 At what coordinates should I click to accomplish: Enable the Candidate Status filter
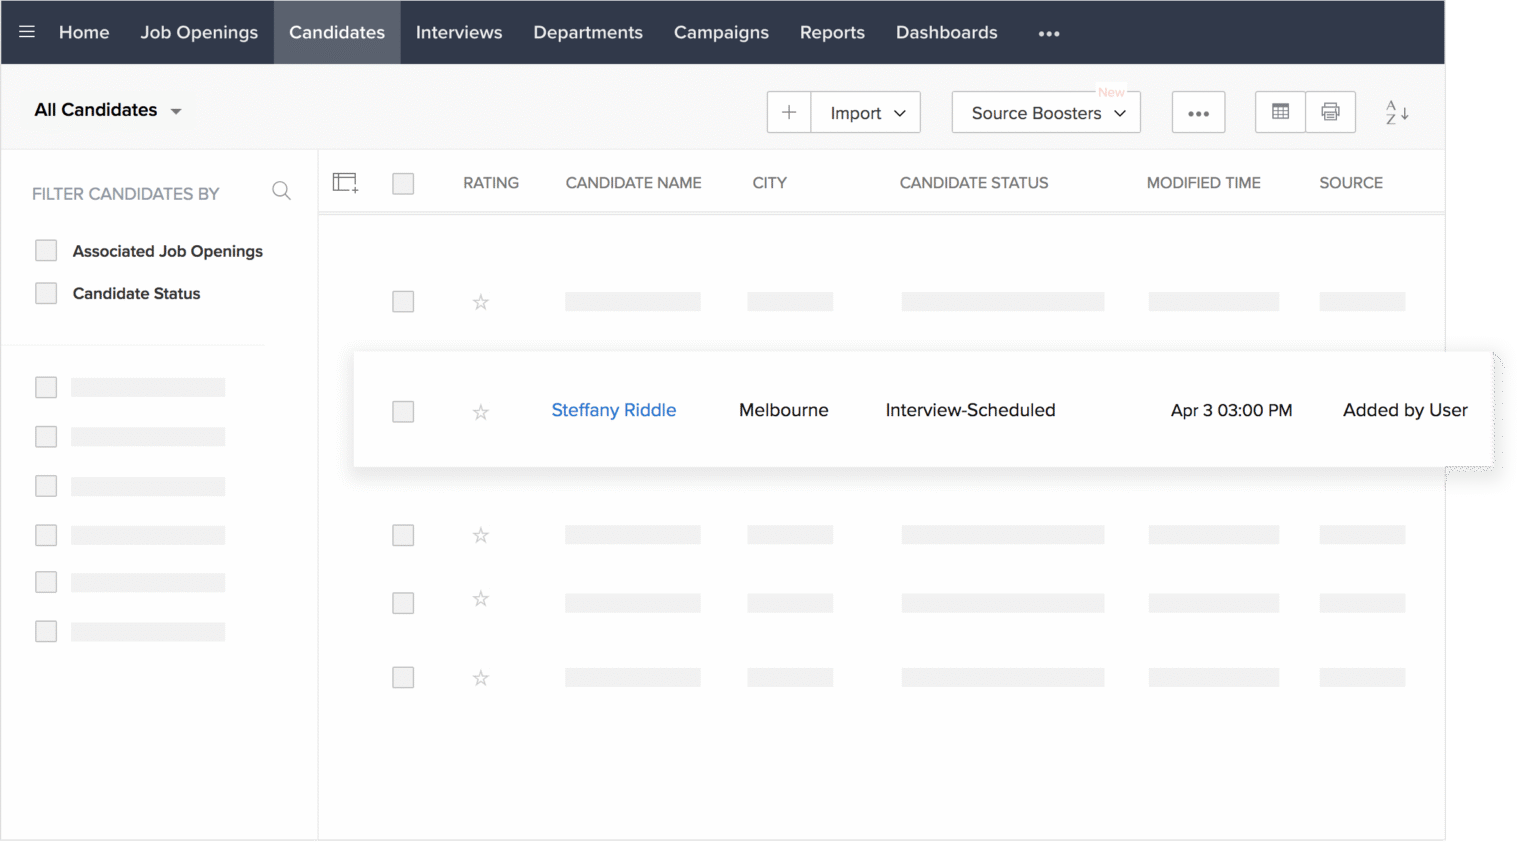[x=45, y=293]
